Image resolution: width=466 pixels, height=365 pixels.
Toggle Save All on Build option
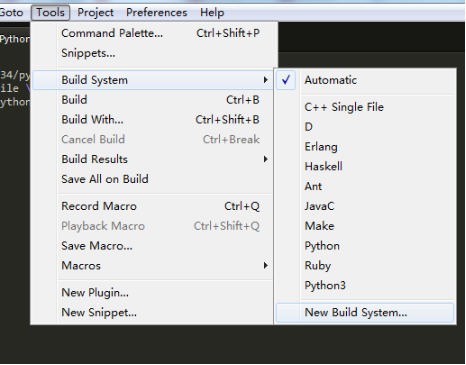(153, 179)
